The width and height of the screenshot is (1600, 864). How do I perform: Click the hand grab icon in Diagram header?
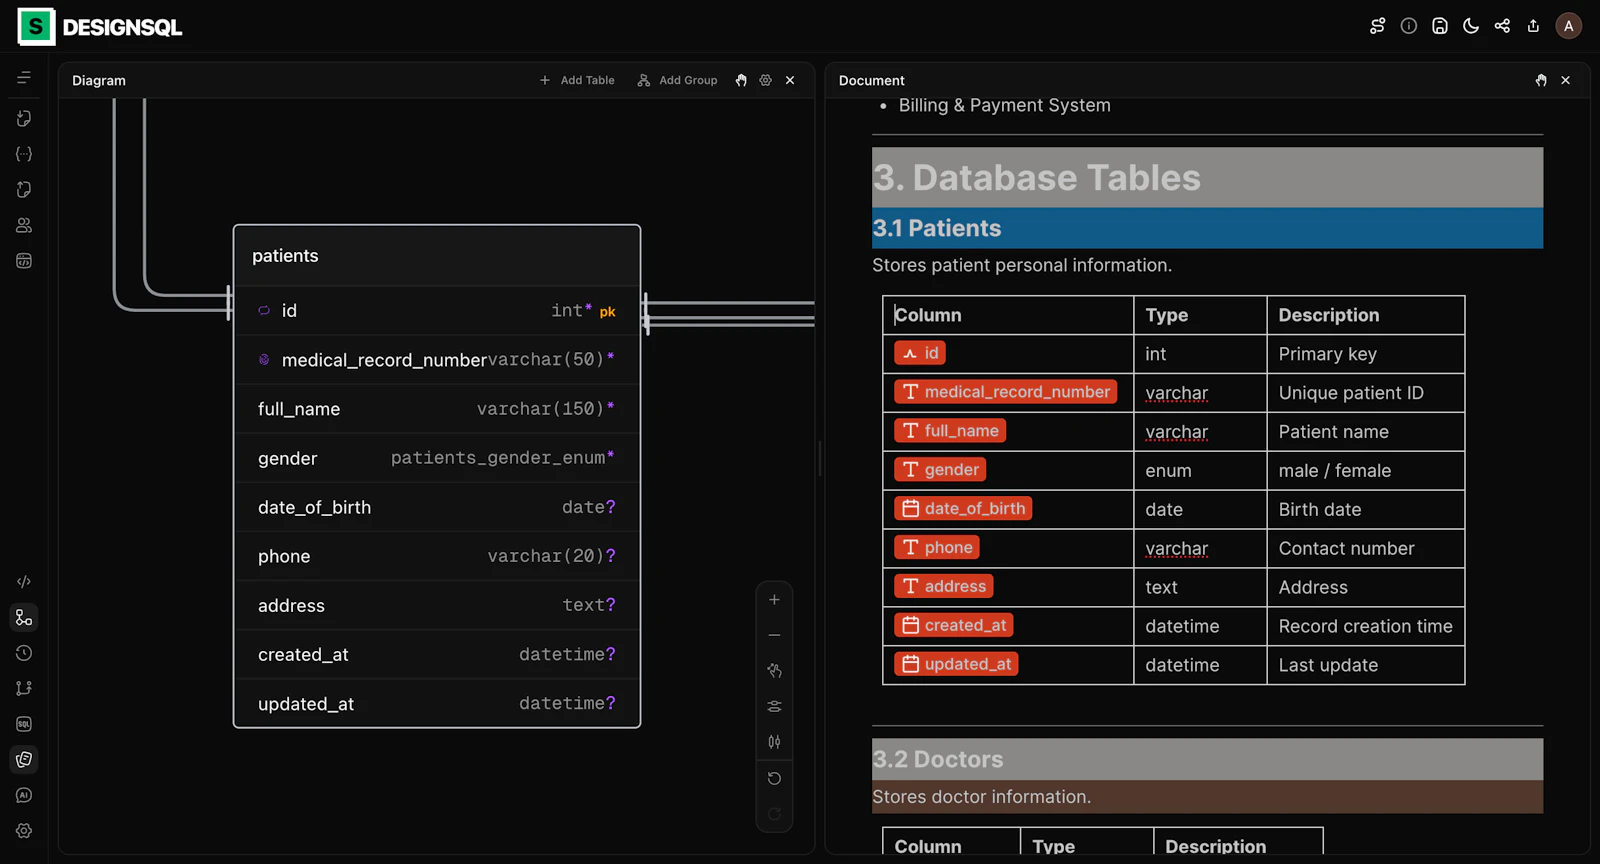[x=741, y=80]
